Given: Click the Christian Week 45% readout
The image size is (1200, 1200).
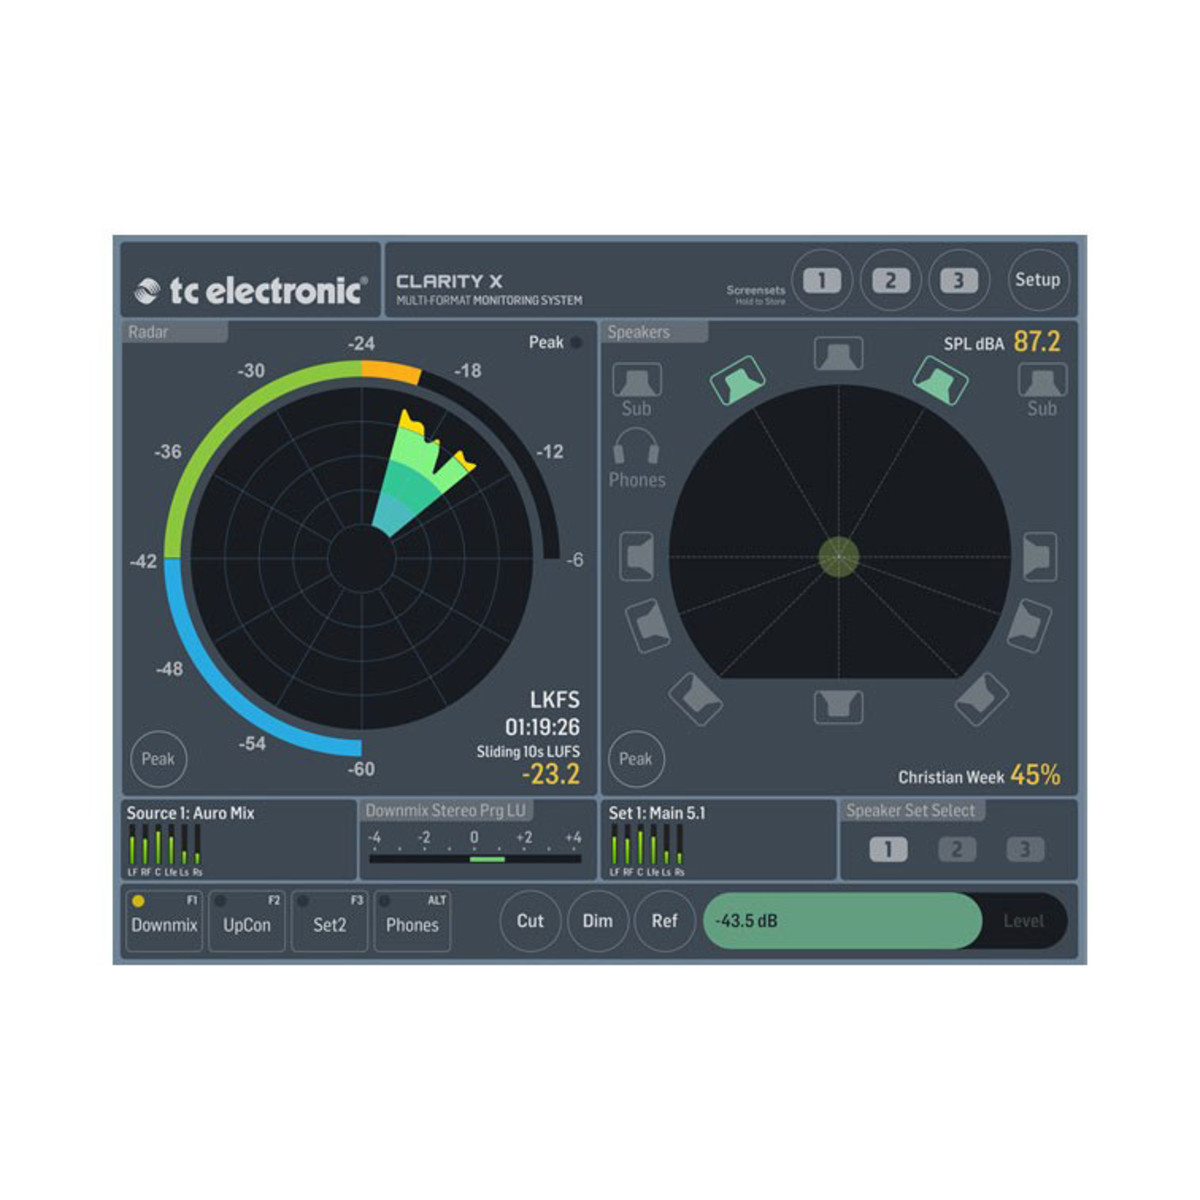Looking at the screenshot, I should [979, 775].
